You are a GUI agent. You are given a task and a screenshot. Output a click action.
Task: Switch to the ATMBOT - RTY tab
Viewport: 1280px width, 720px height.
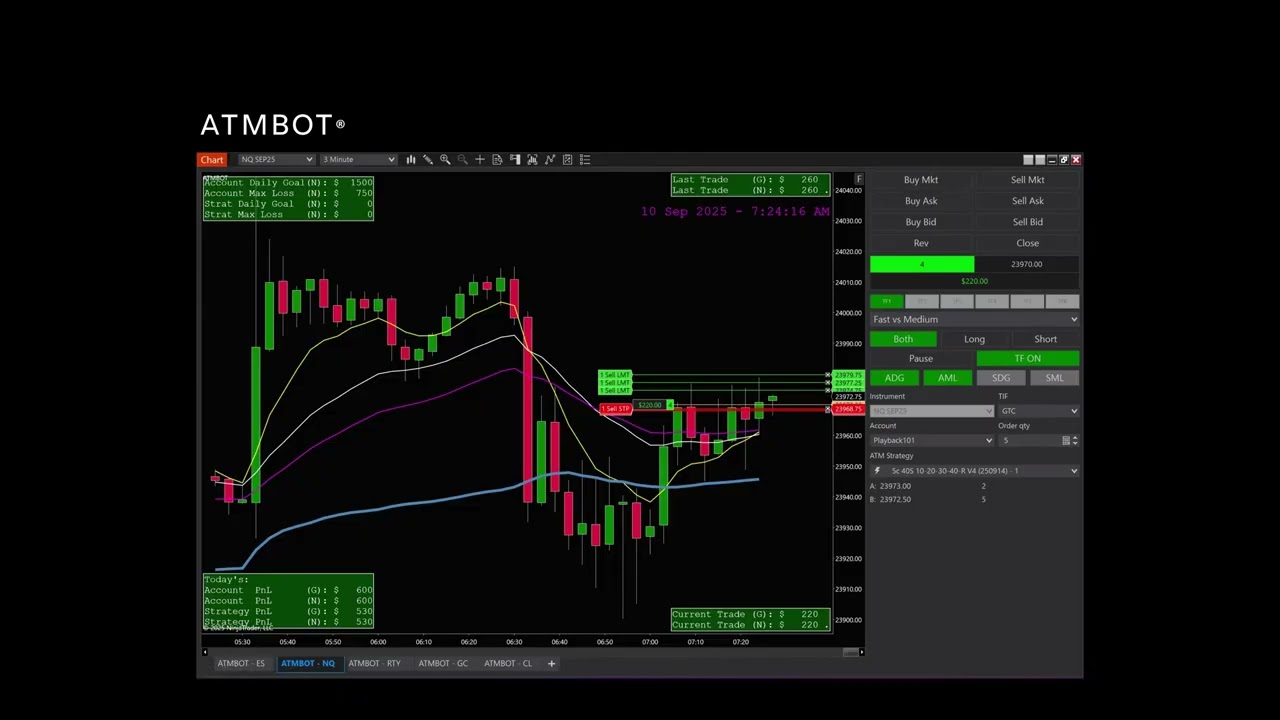[x=374, y=663]
